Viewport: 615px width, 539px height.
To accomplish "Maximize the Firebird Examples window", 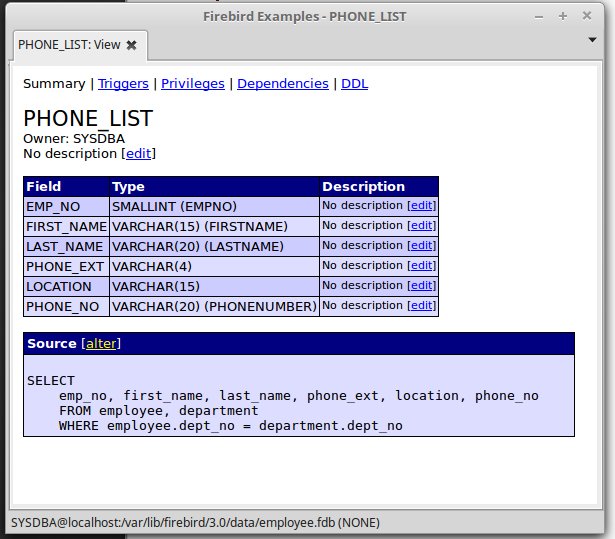I will 564,15.
